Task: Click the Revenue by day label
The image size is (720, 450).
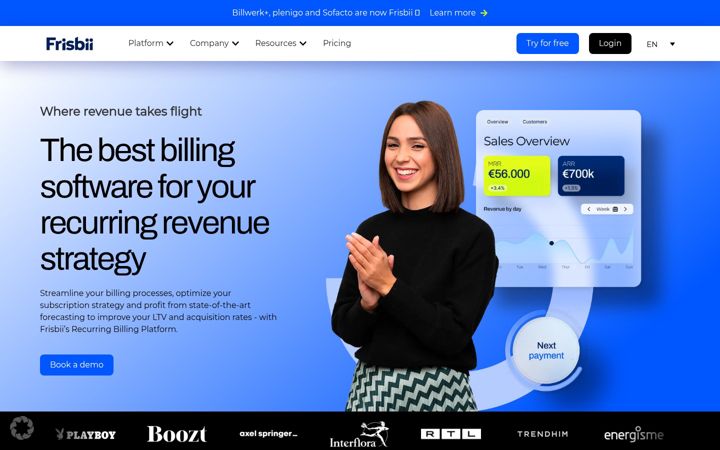Action: point(502,209)
